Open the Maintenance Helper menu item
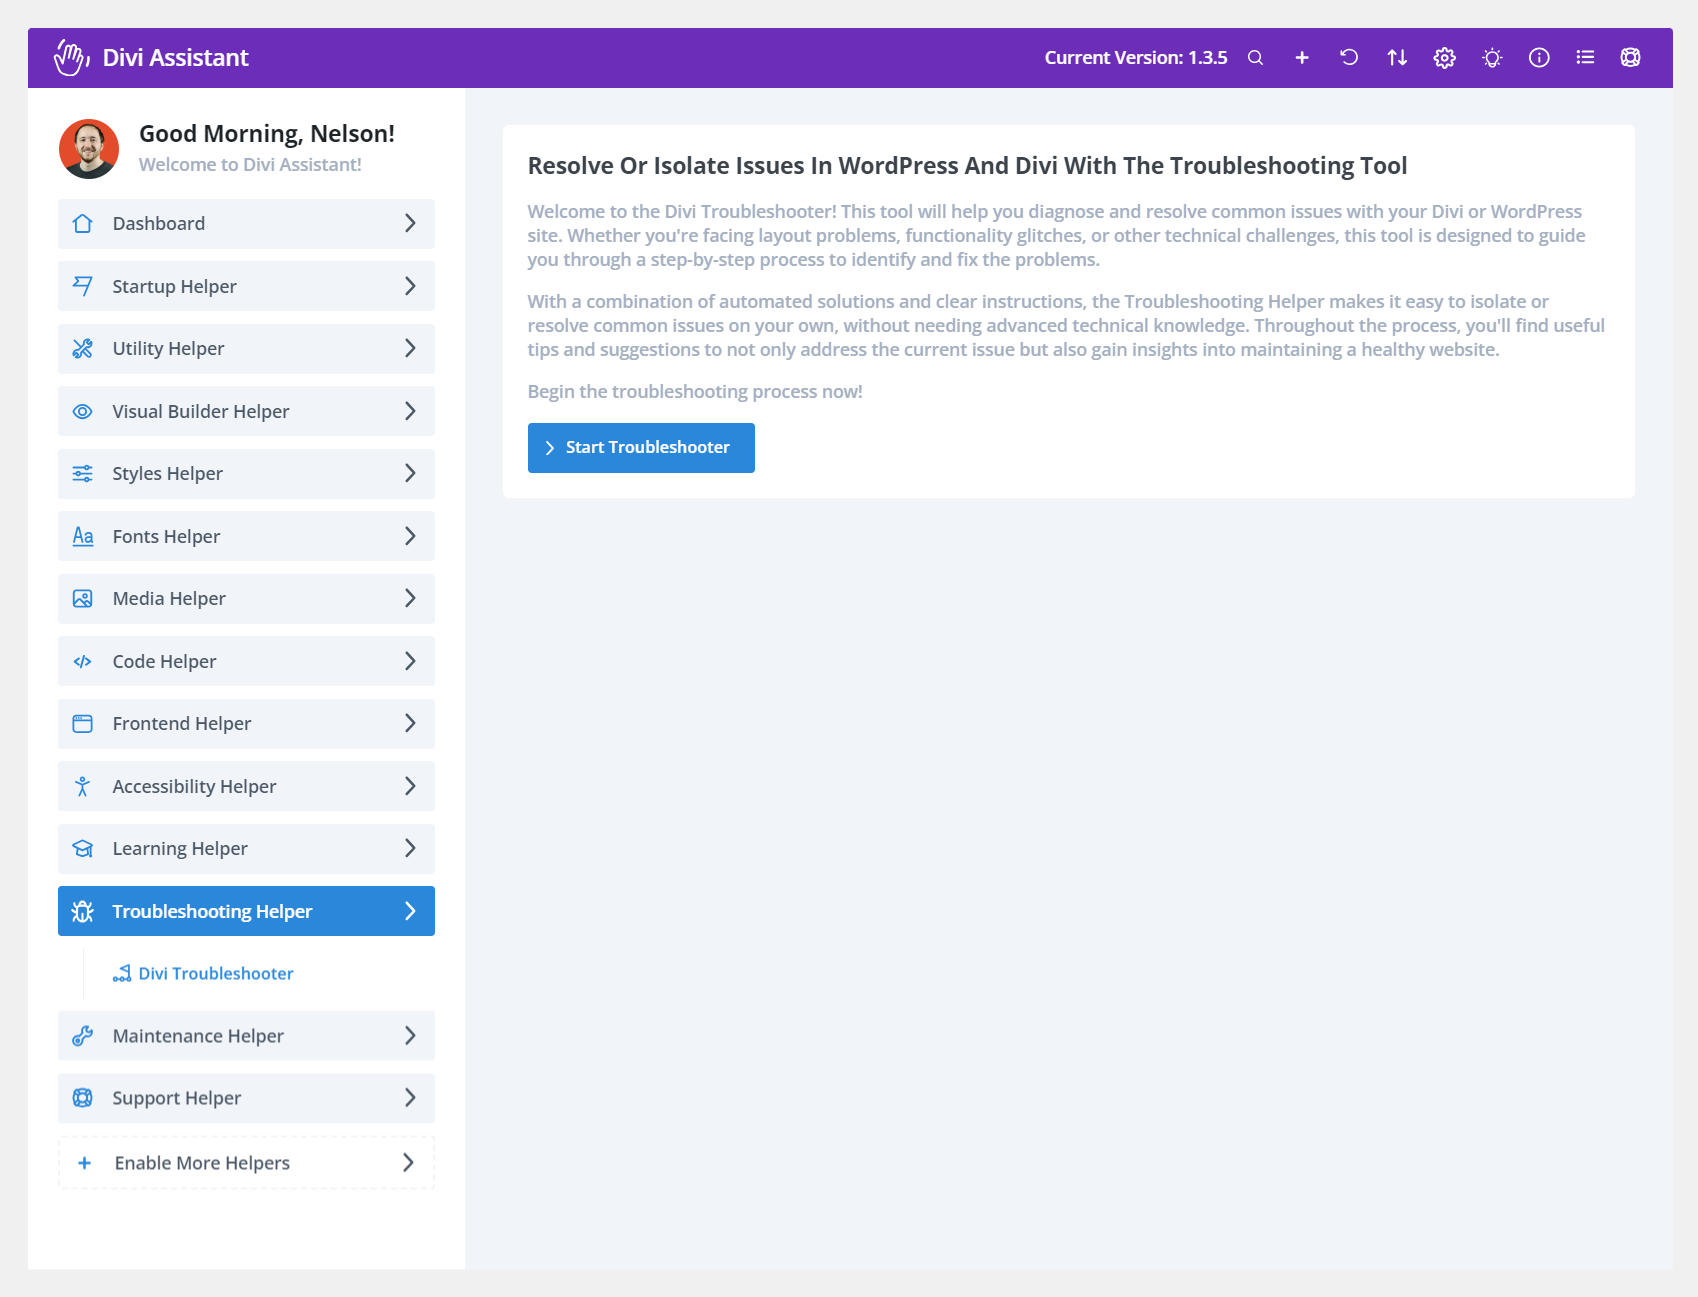The image size is (1698, 1297). coord(246,1036)
